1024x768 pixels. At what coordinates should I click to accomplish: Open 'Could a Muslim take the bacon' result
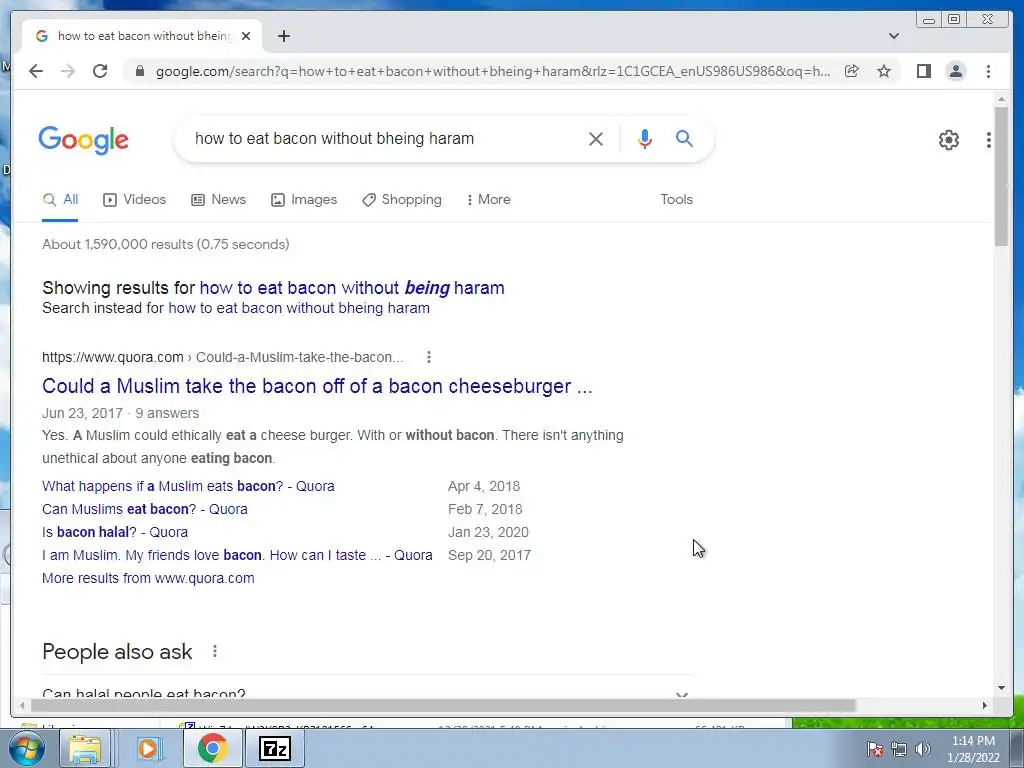tap(317, 386)
